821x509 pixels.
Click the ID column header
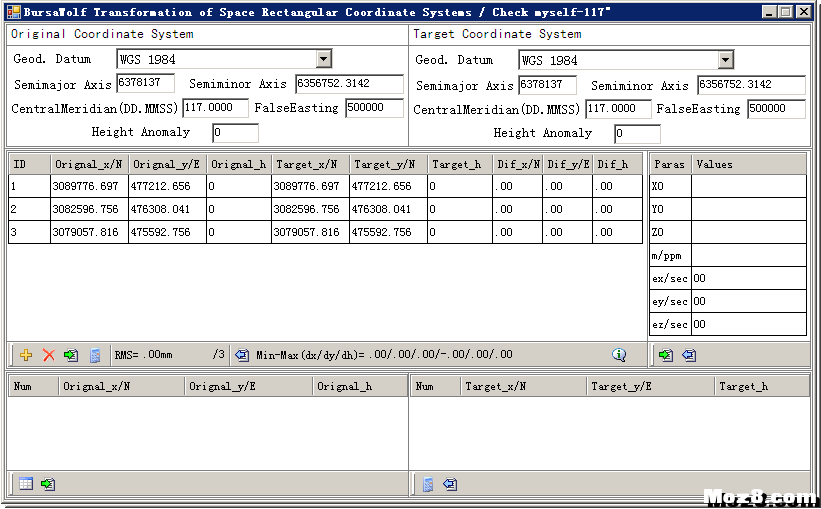click(x=29, y=164)
